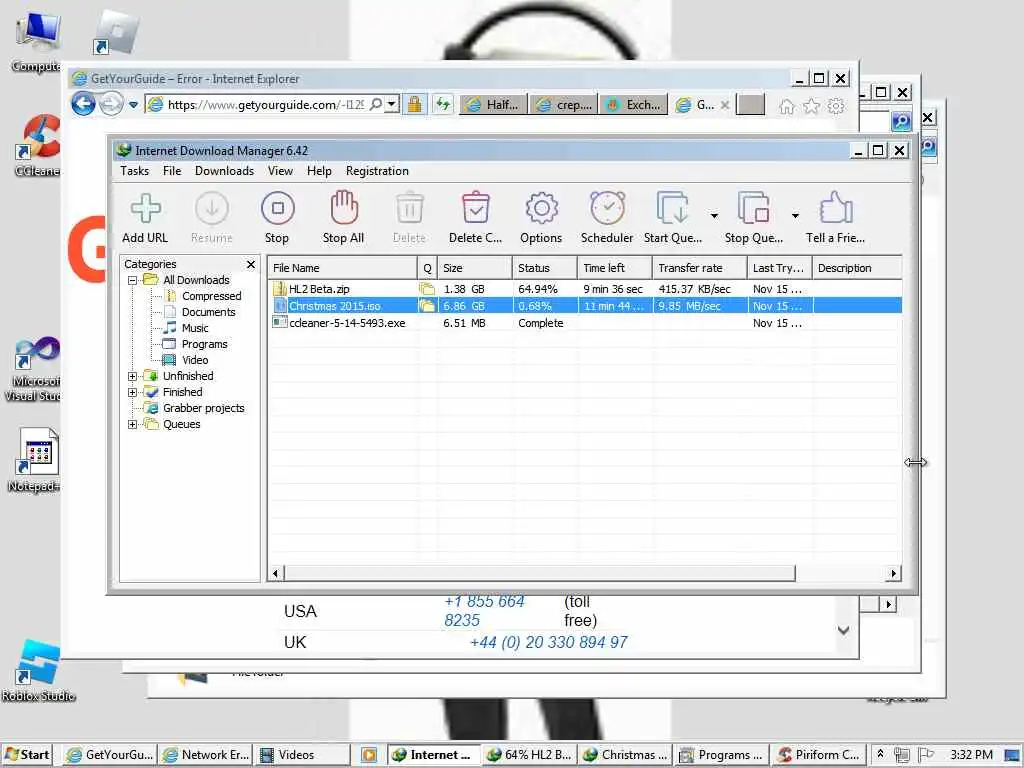
Task: Close the Categories panel
Action: (251, 264)
